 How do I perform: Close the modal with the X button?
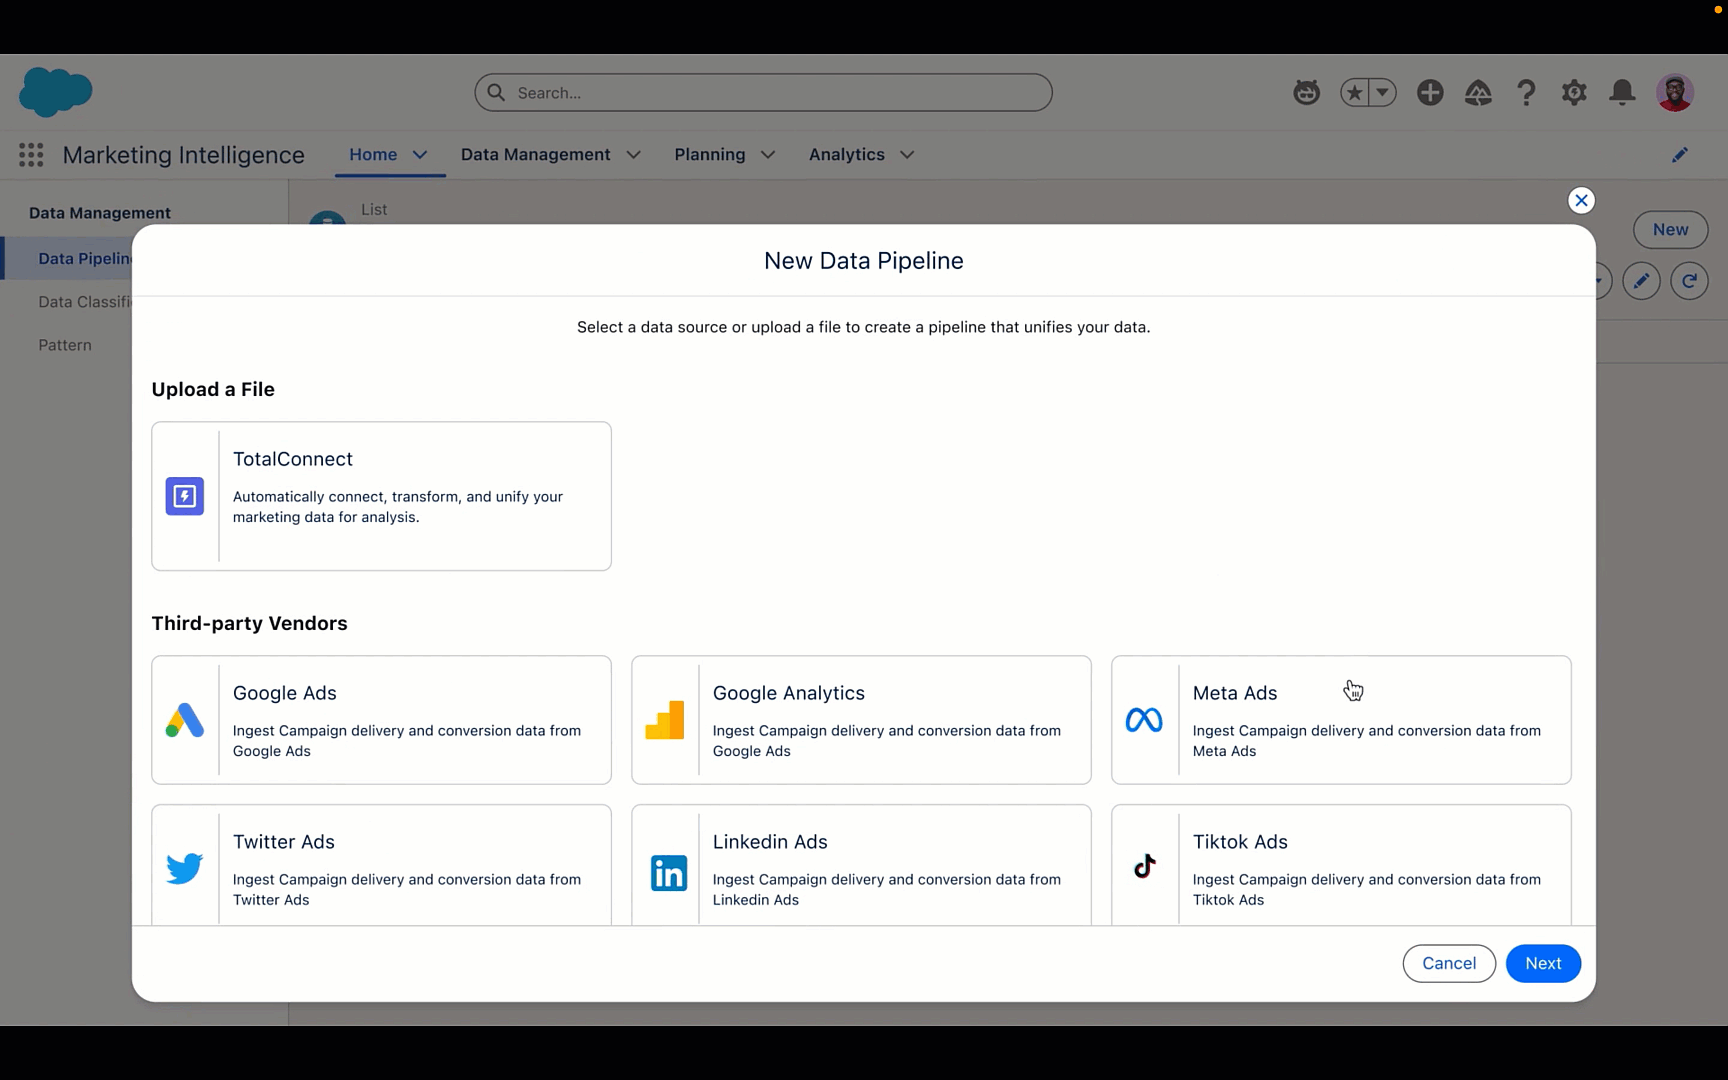1581,201
